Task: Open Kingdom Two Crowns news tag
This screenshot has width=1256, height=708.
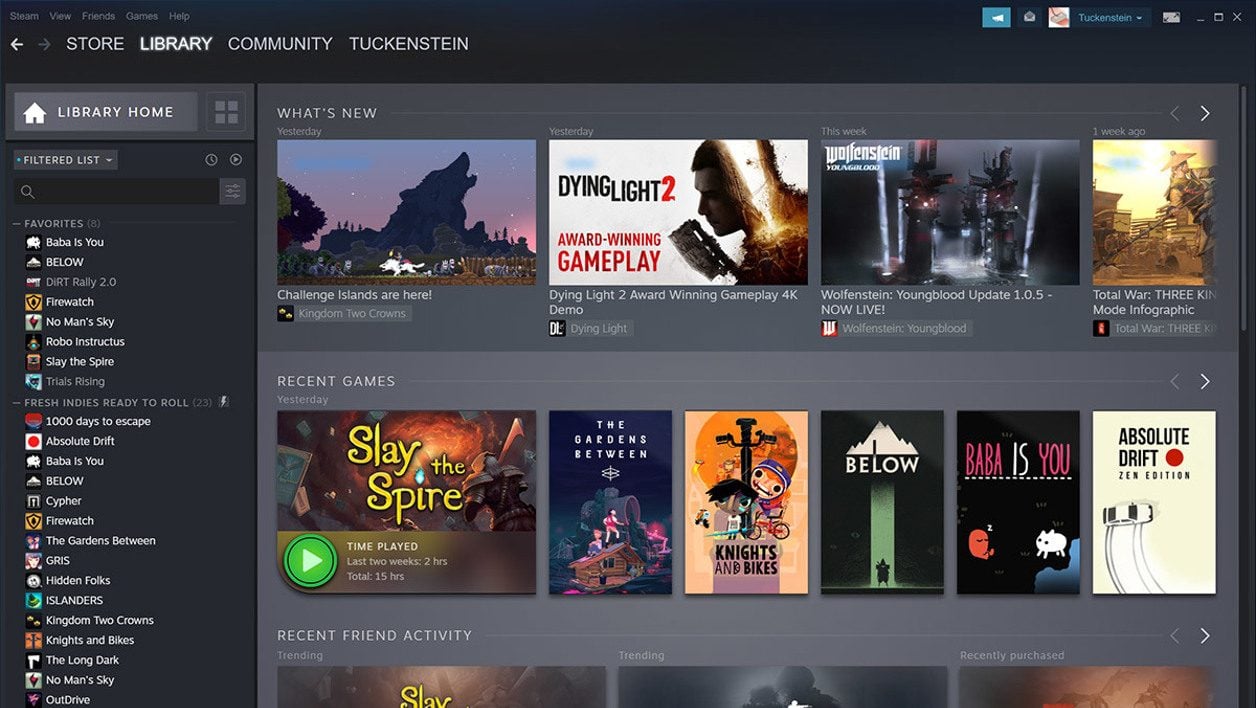Action: pos(343,314)
